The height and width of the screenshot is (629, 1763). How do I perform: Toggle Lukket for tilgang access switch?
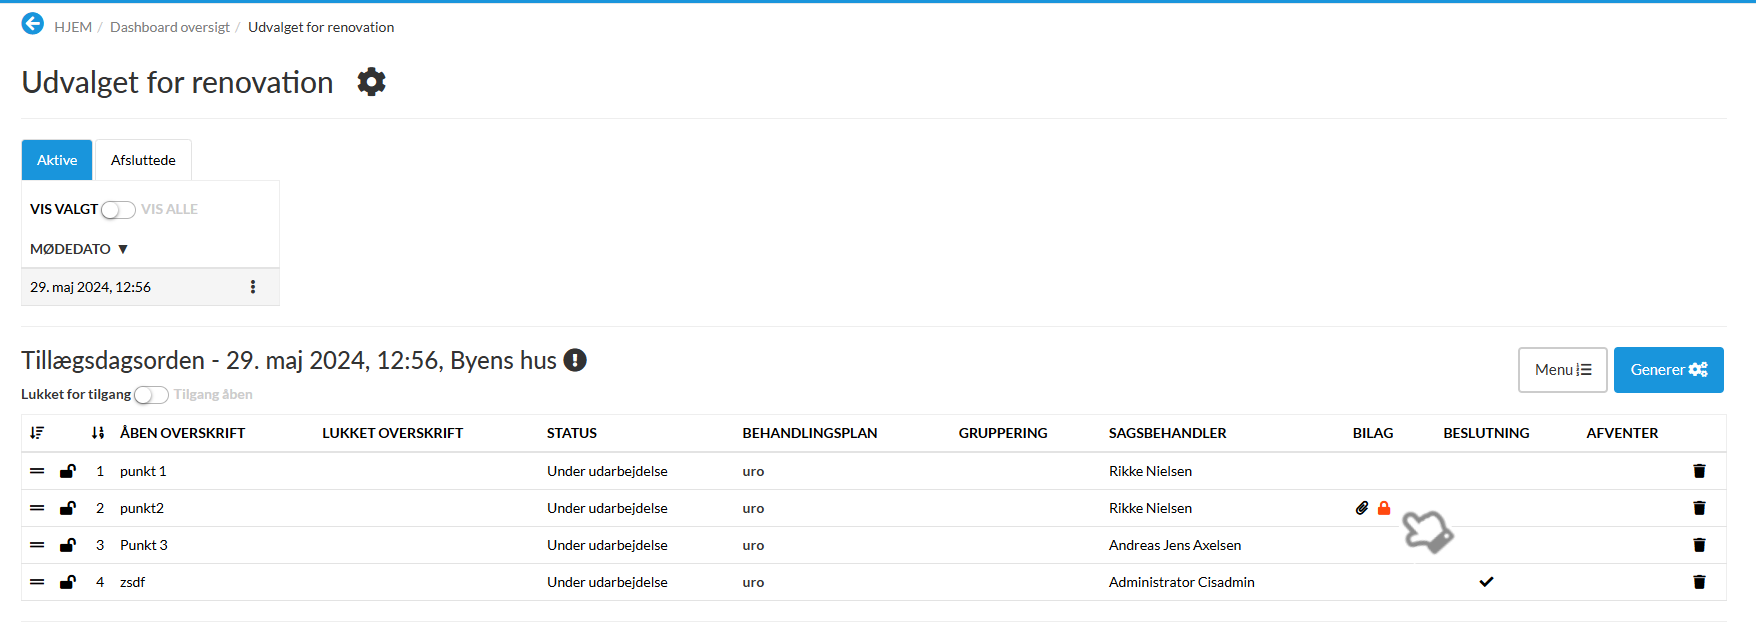(x=151, y=395)
